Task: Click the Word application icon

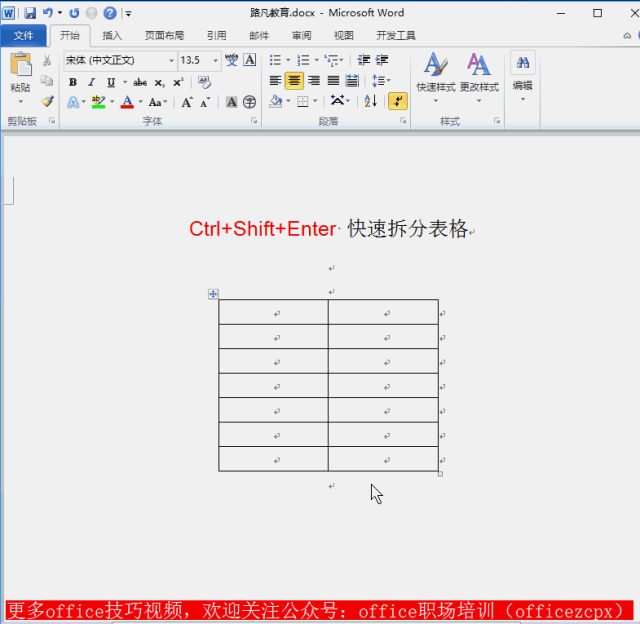Action: click(9, 13)
